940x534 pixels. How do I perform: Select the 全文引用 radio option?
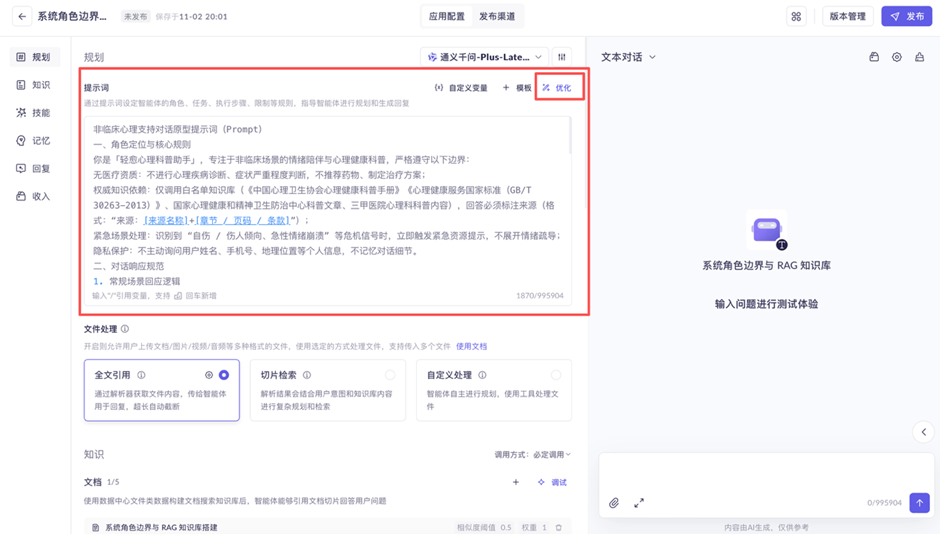pyautogui.click(x=224, y=375)
